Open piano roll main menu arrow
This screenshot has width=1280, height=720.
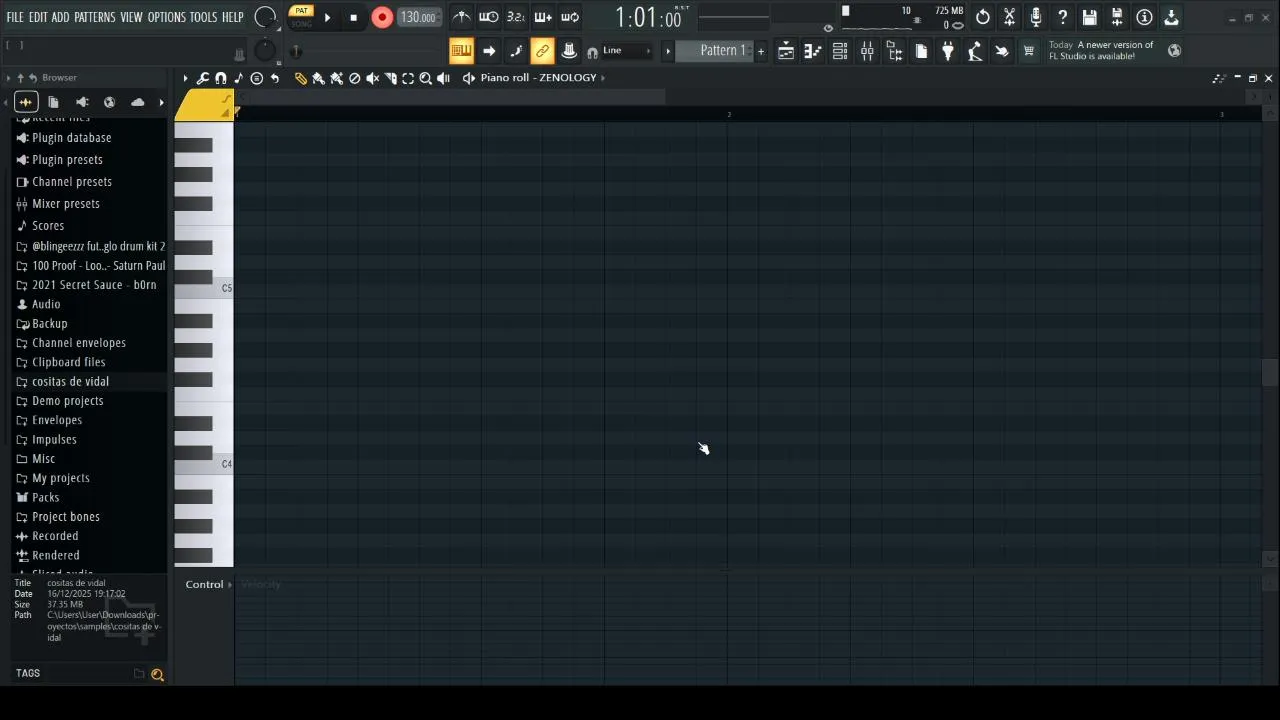point(185,78)
